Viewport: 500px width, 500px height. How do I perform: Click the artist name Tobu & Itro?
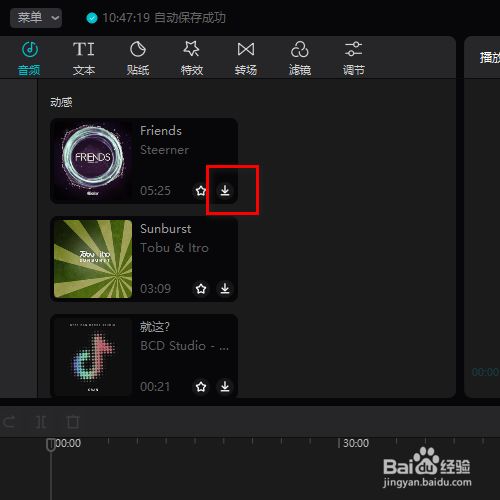pyautogui.click(x=174, y=248)
